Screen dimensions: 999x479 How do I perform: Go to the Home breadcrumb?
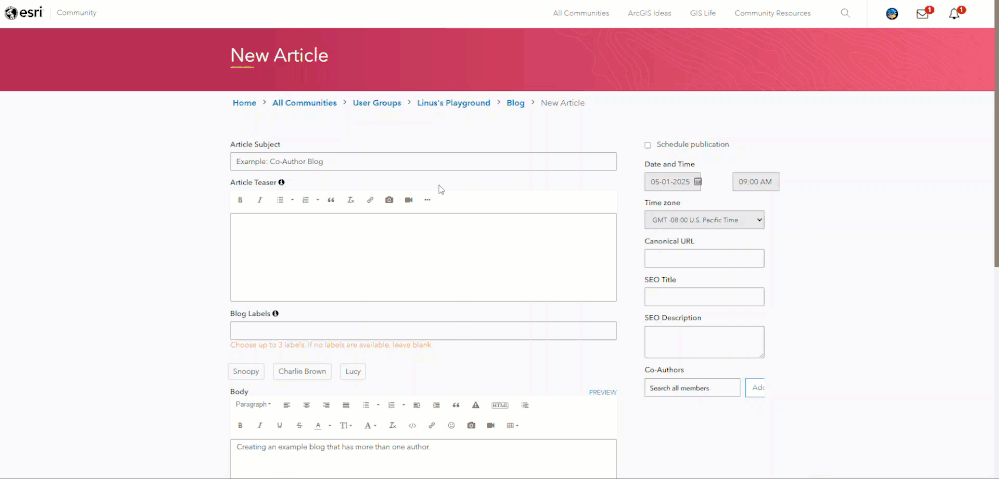244,103
